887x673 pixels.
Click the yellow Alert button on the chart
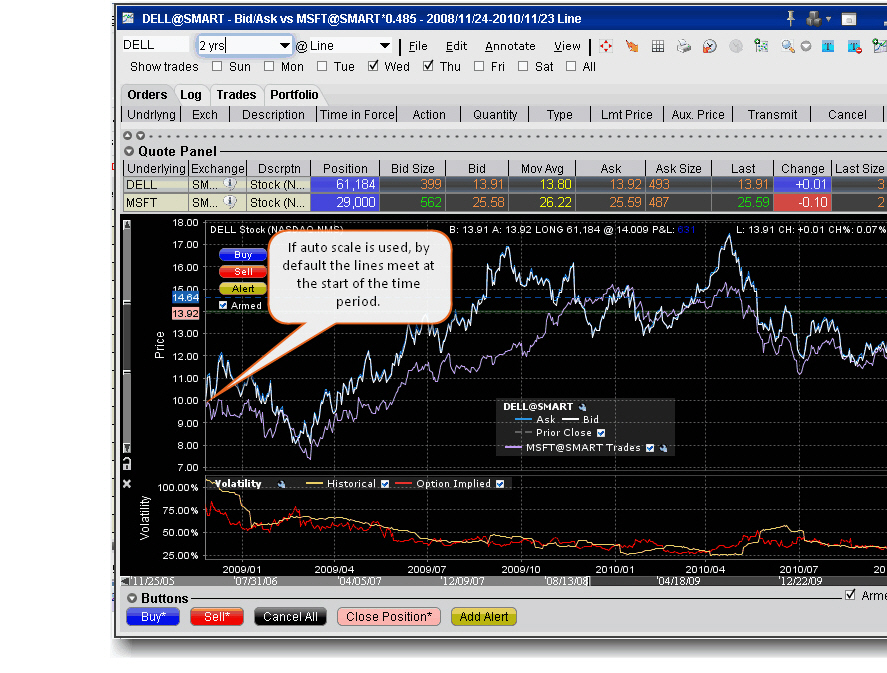243,288
